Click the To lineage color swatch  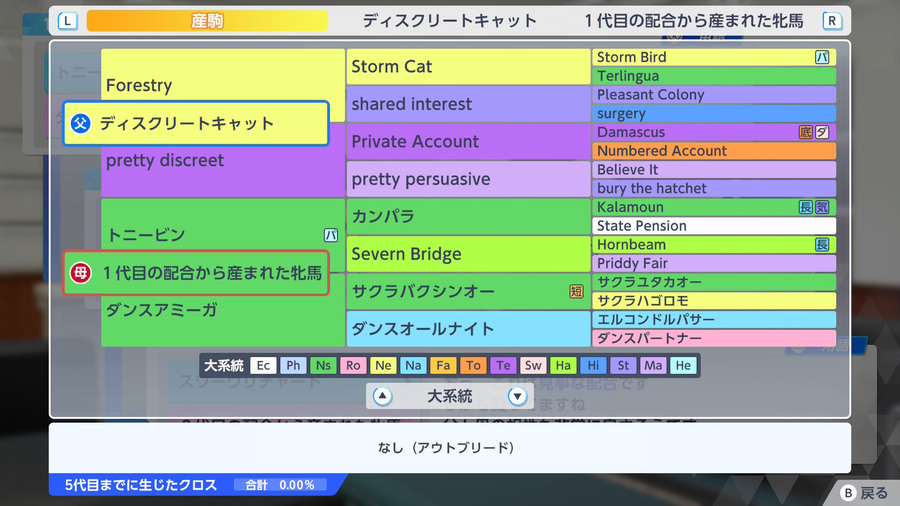click(473, 365)
